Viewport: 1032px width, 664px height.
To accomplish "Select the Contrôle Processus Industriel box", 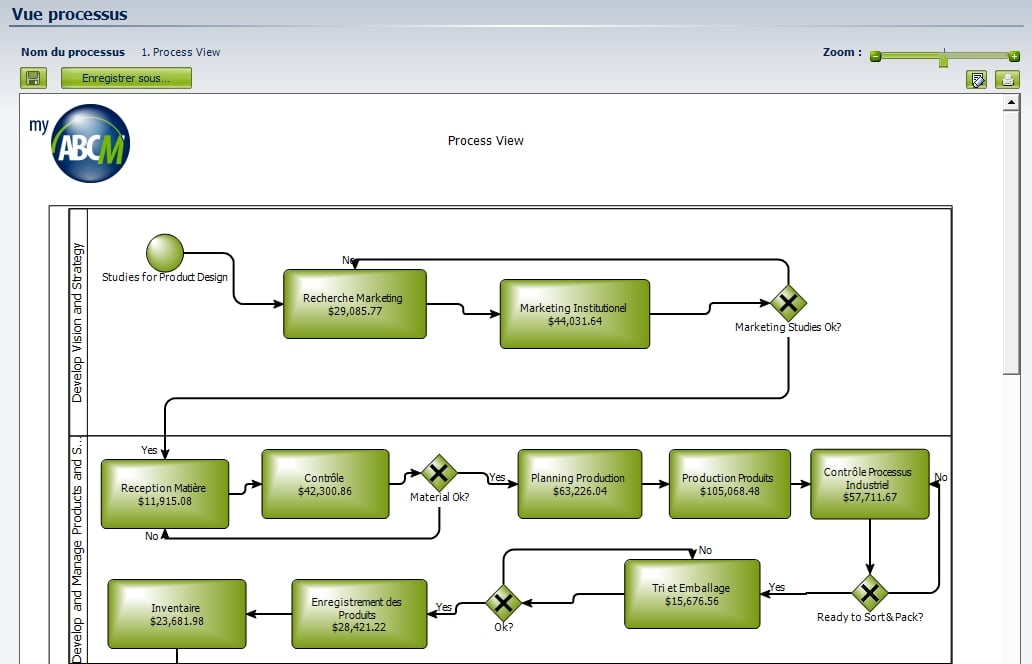I will click(x=869, y=484).
